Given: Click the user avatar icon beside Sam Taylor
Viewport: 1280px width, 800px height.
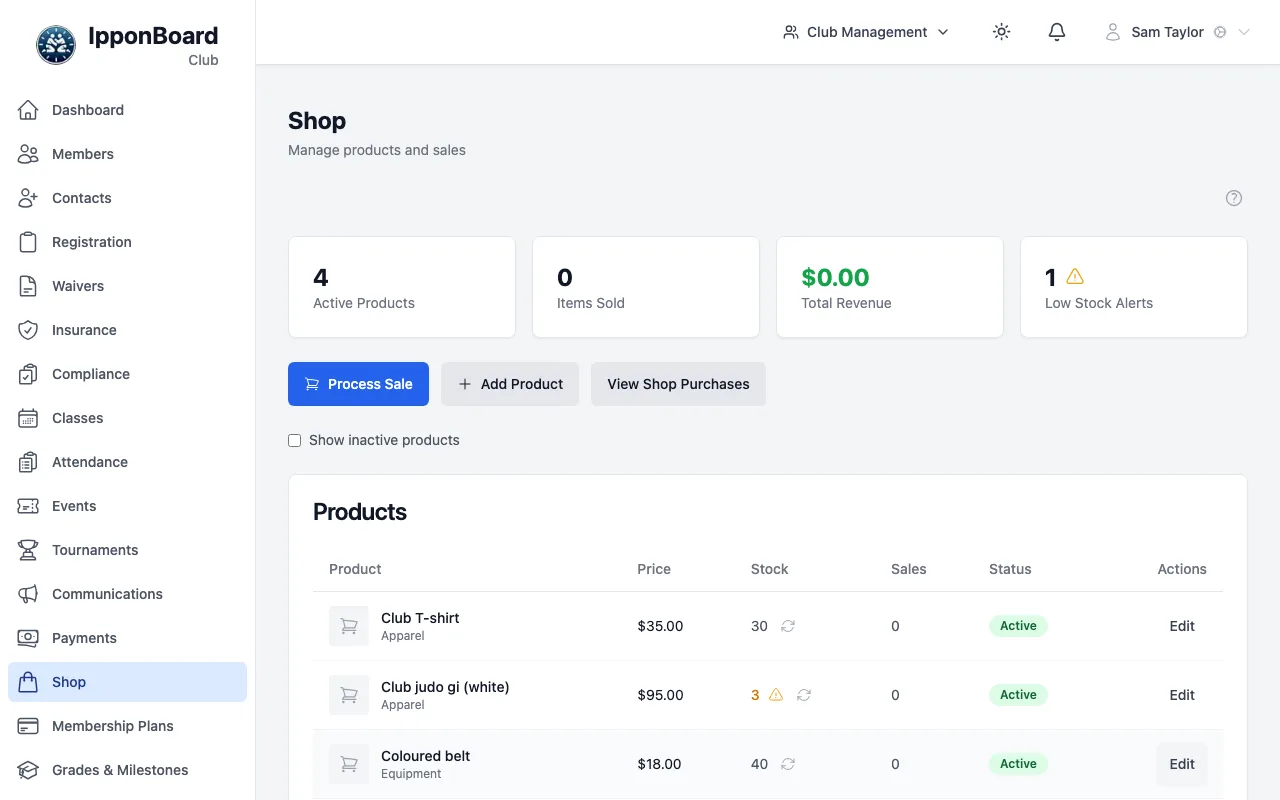Looking at the screenshot, I should click(x=1113, y=32).
